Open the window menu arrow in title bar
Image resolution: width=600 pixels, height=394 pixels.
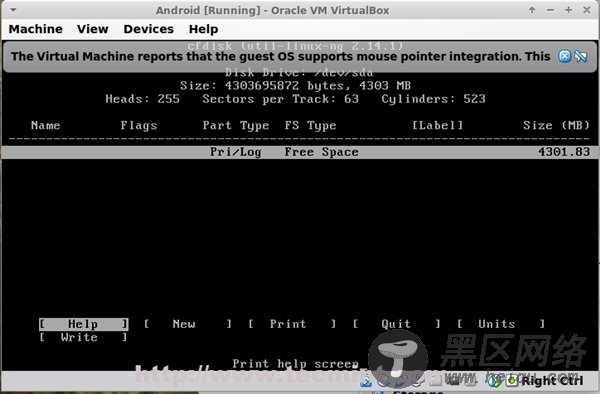(13, 10)
